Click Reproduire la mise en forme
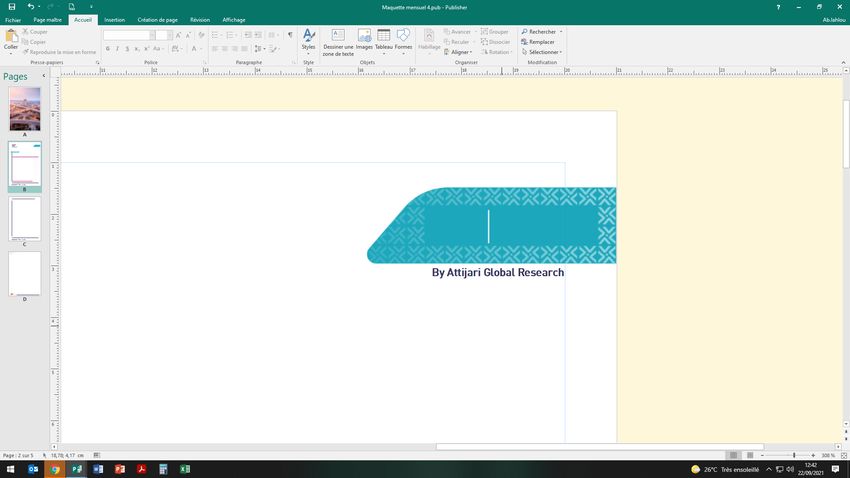 60,52
